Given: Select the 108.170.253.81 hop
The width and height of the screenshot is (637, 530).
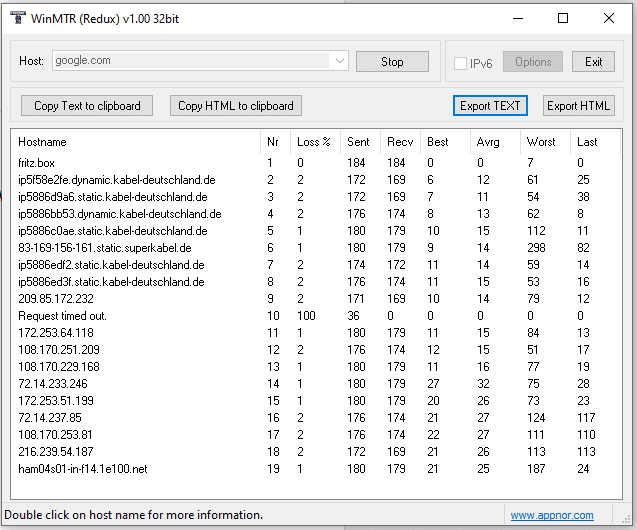Looking at the screenshot, I should coord(55,435).
